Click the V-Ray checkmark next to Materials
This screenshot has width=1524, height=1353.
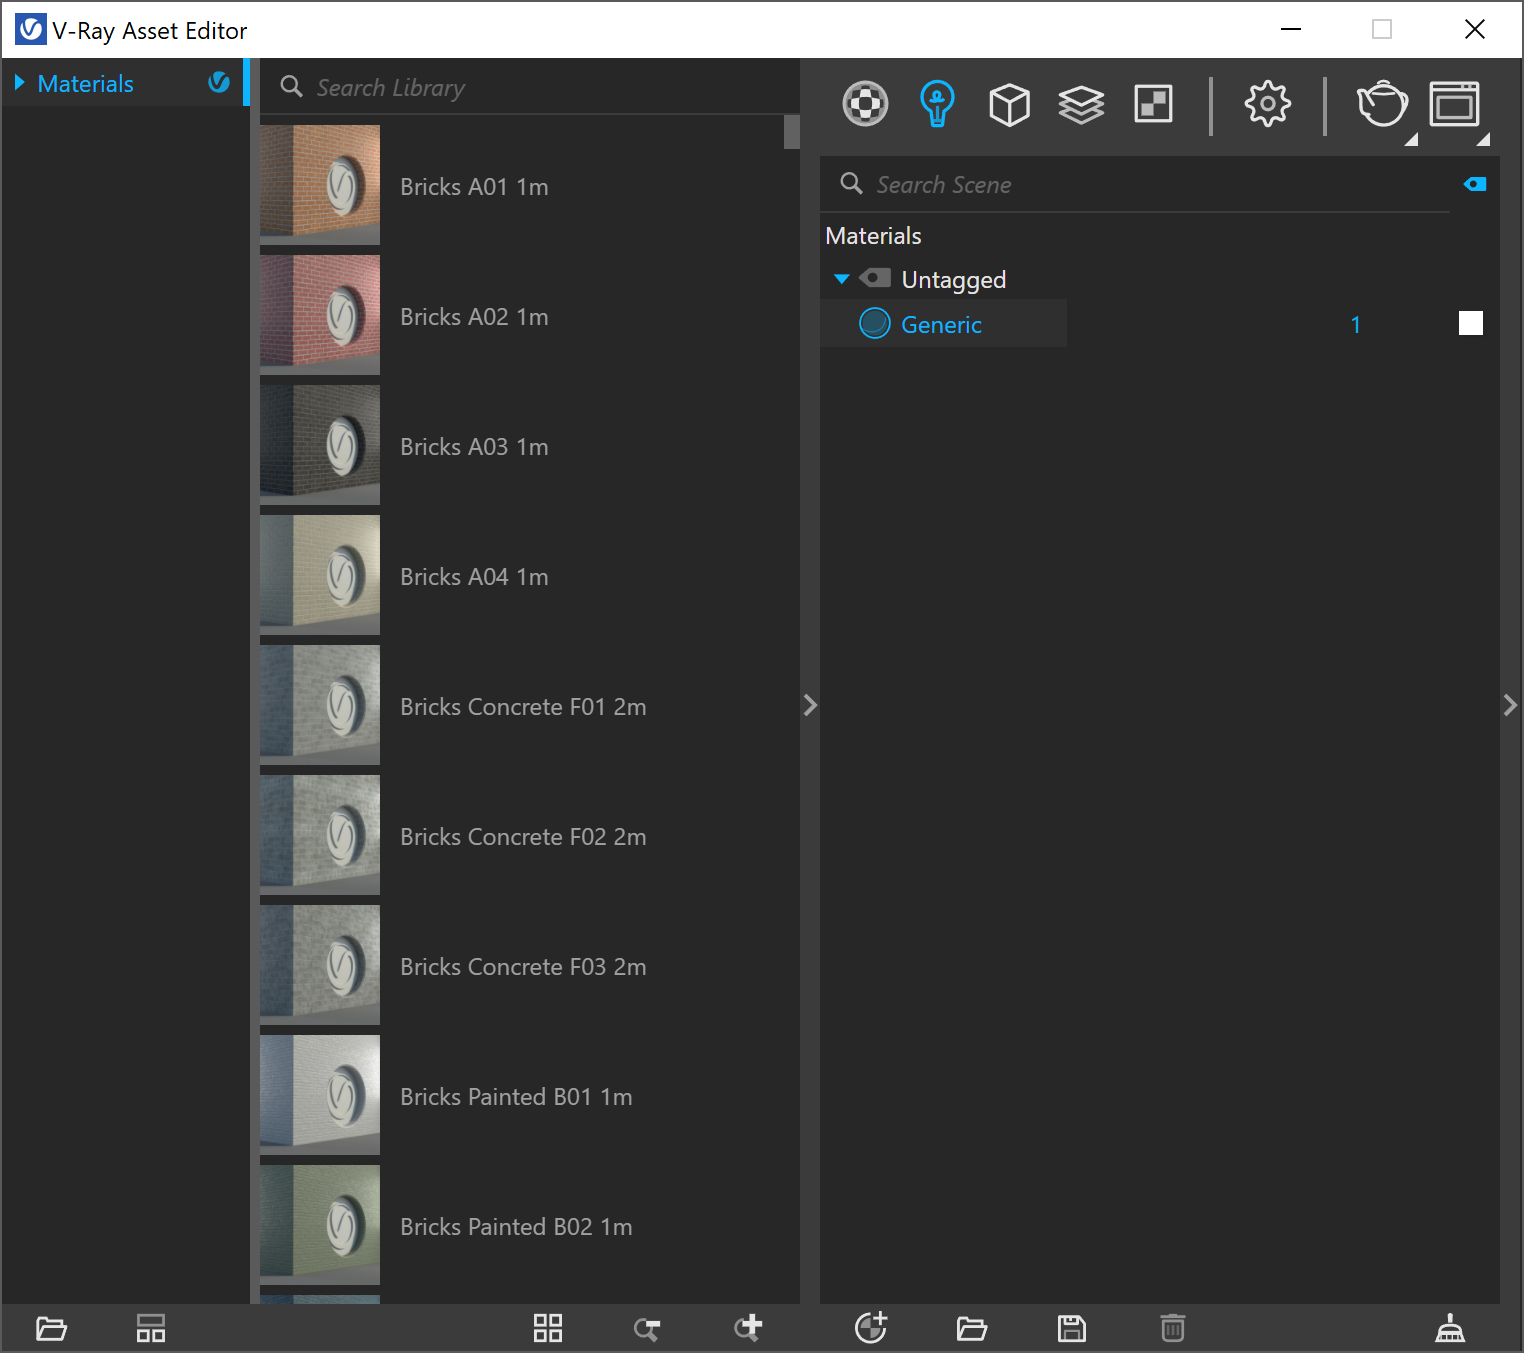click(x=219, y=83)
